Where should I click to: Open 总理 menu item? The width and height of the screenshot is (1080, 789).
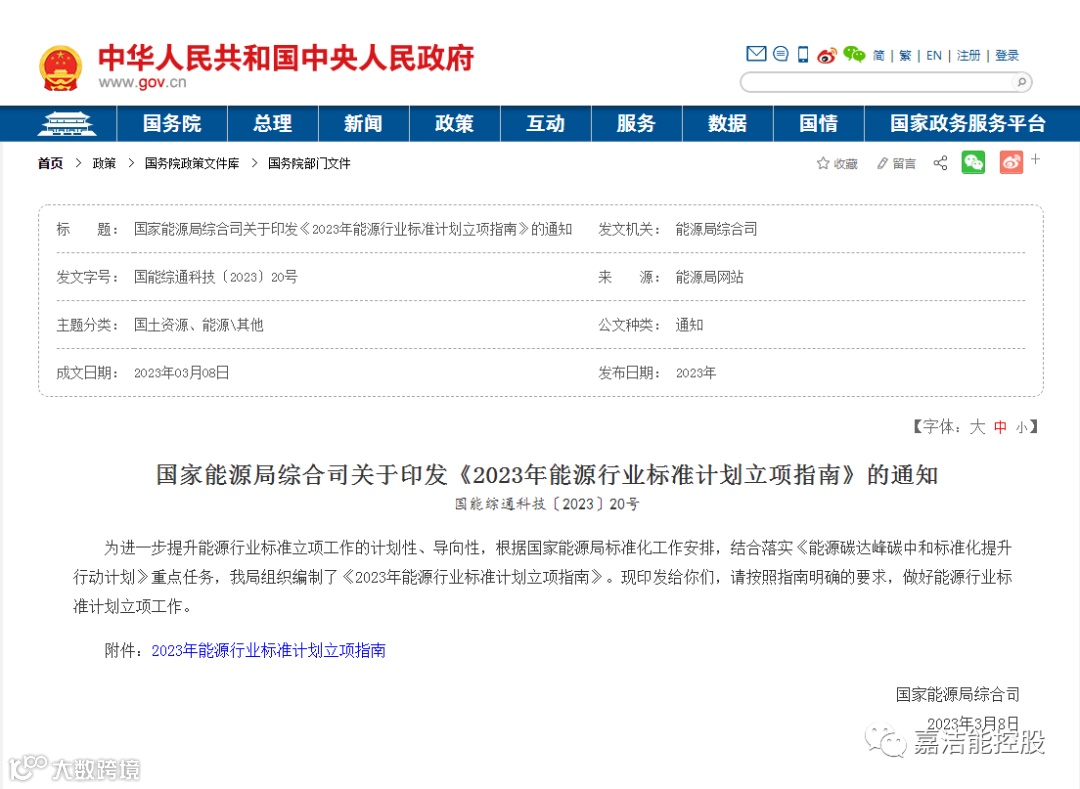(x=273, y=124)
